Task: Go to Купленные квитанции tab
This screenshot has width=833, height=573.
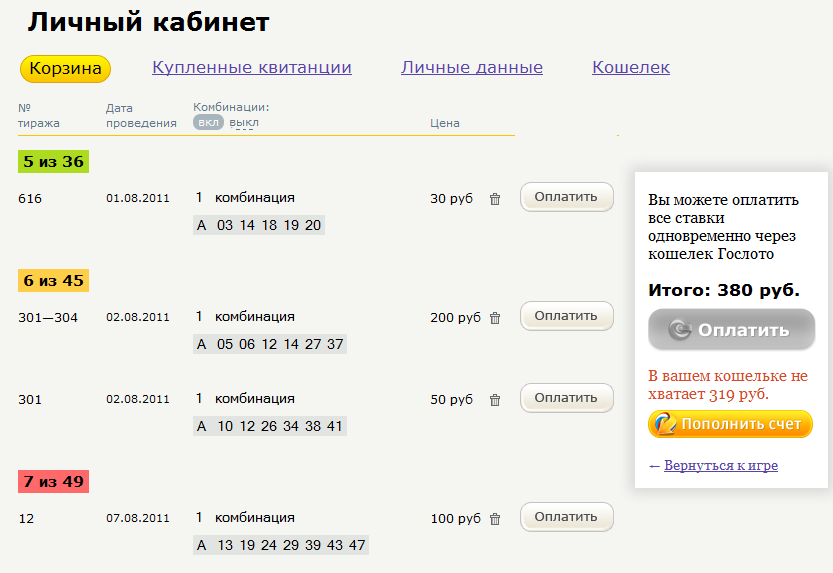Action: coord(252,68)
